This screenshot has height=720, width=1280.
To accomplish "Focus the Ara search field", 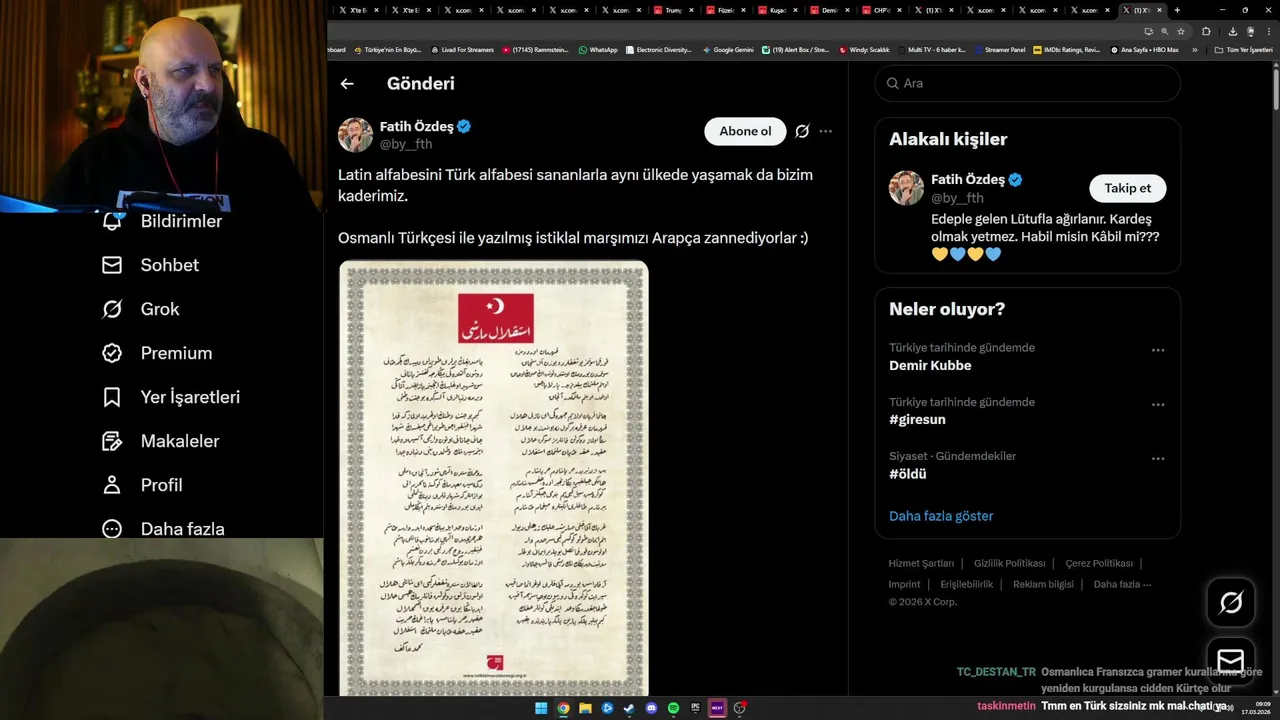I will [1028, 83].
